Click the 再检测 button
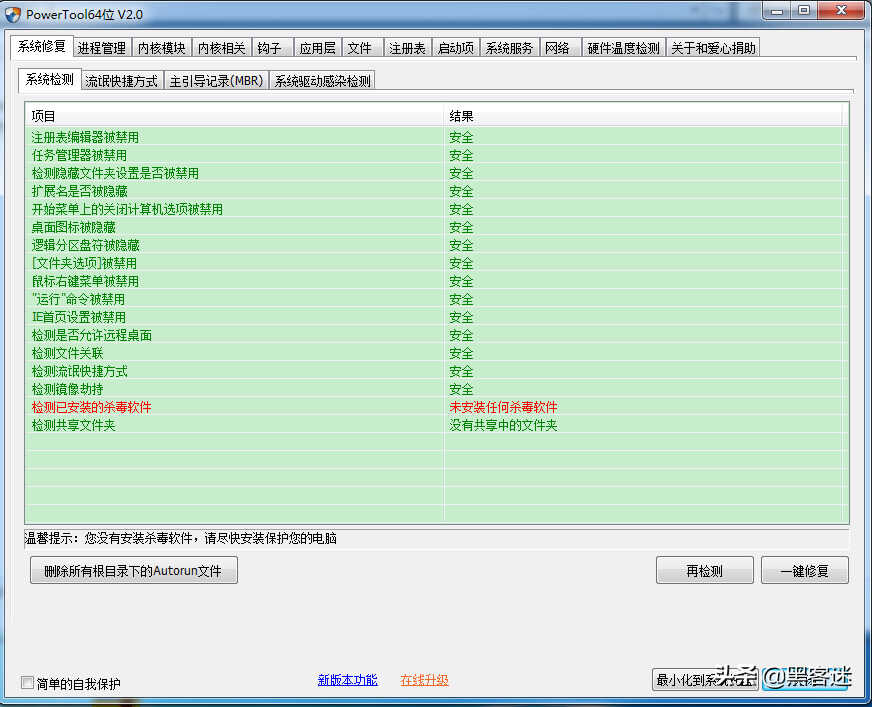 point(705,570)
